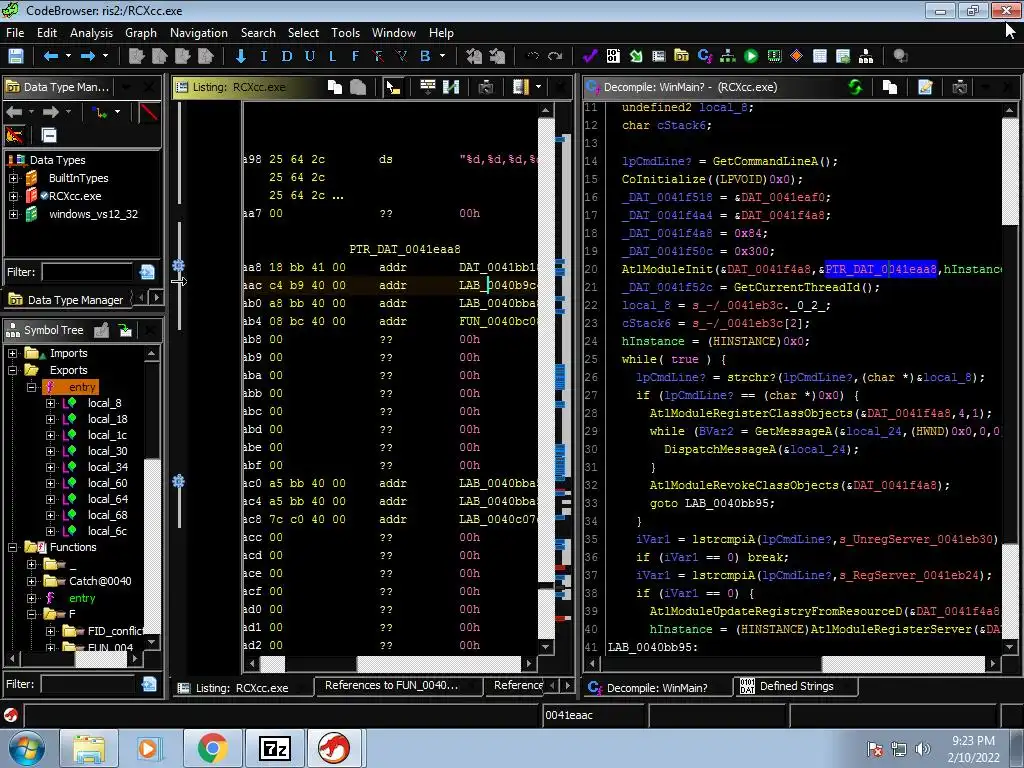The image size is (1024, 768).
Task: Open Decompiler via Cf toolbar icon
Action: coord(705,56)
